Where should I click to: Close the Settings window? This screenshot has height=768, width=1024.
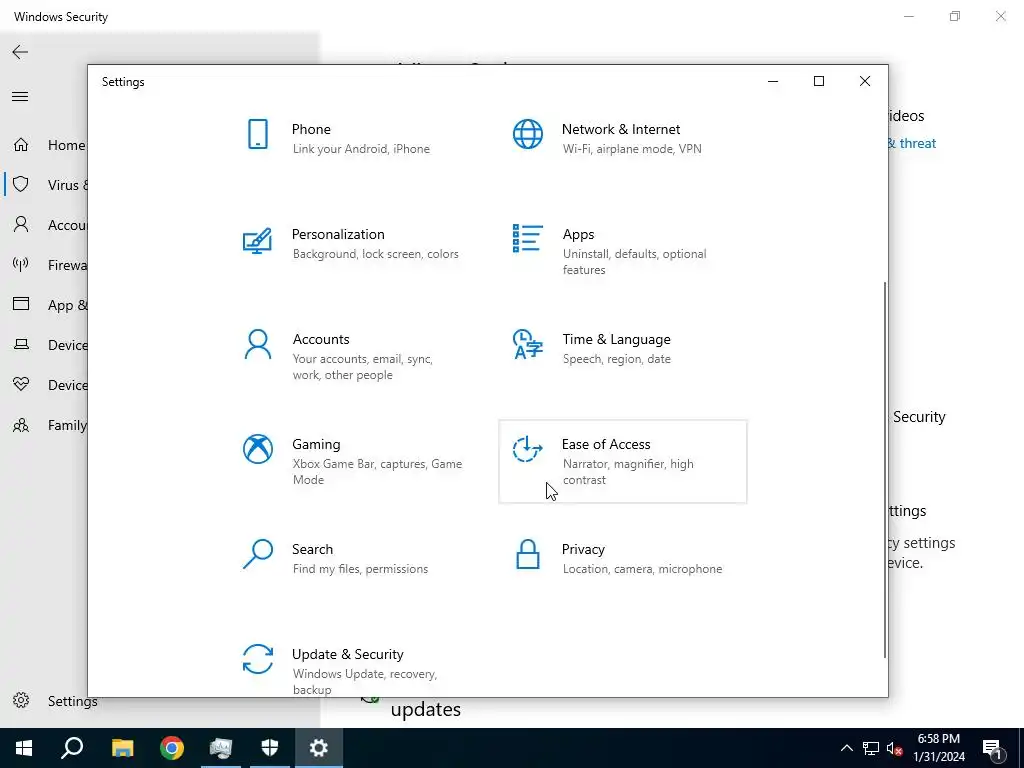[x=865, y=81]
